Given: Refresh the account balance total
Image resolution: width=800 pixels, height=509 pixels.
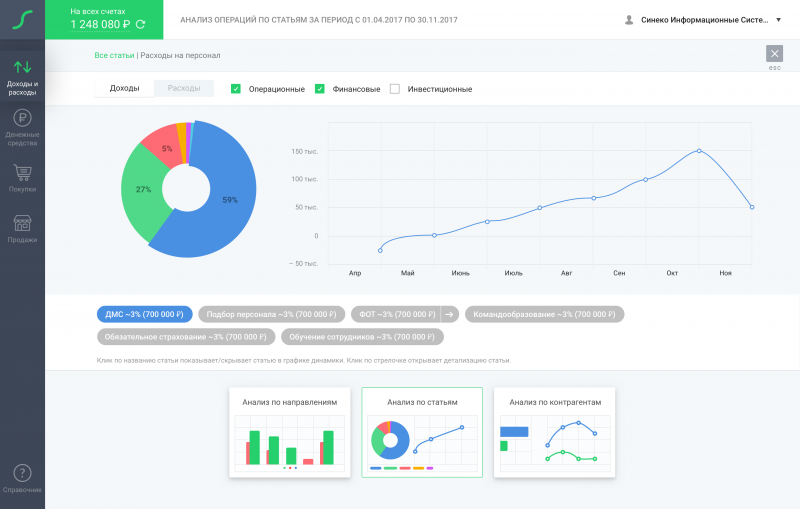Looking at the screenshot, I should pyautogui.click(x=140, y=24).
